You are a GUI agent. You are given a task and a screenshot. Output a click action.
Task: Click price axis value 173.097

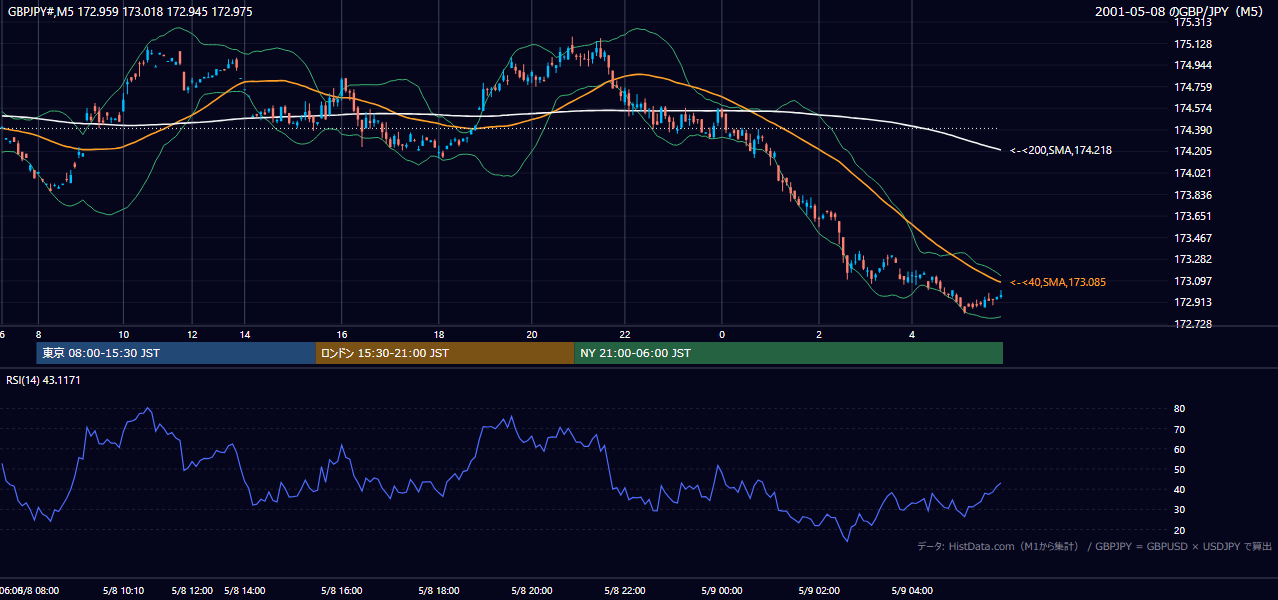(1193, 281)
